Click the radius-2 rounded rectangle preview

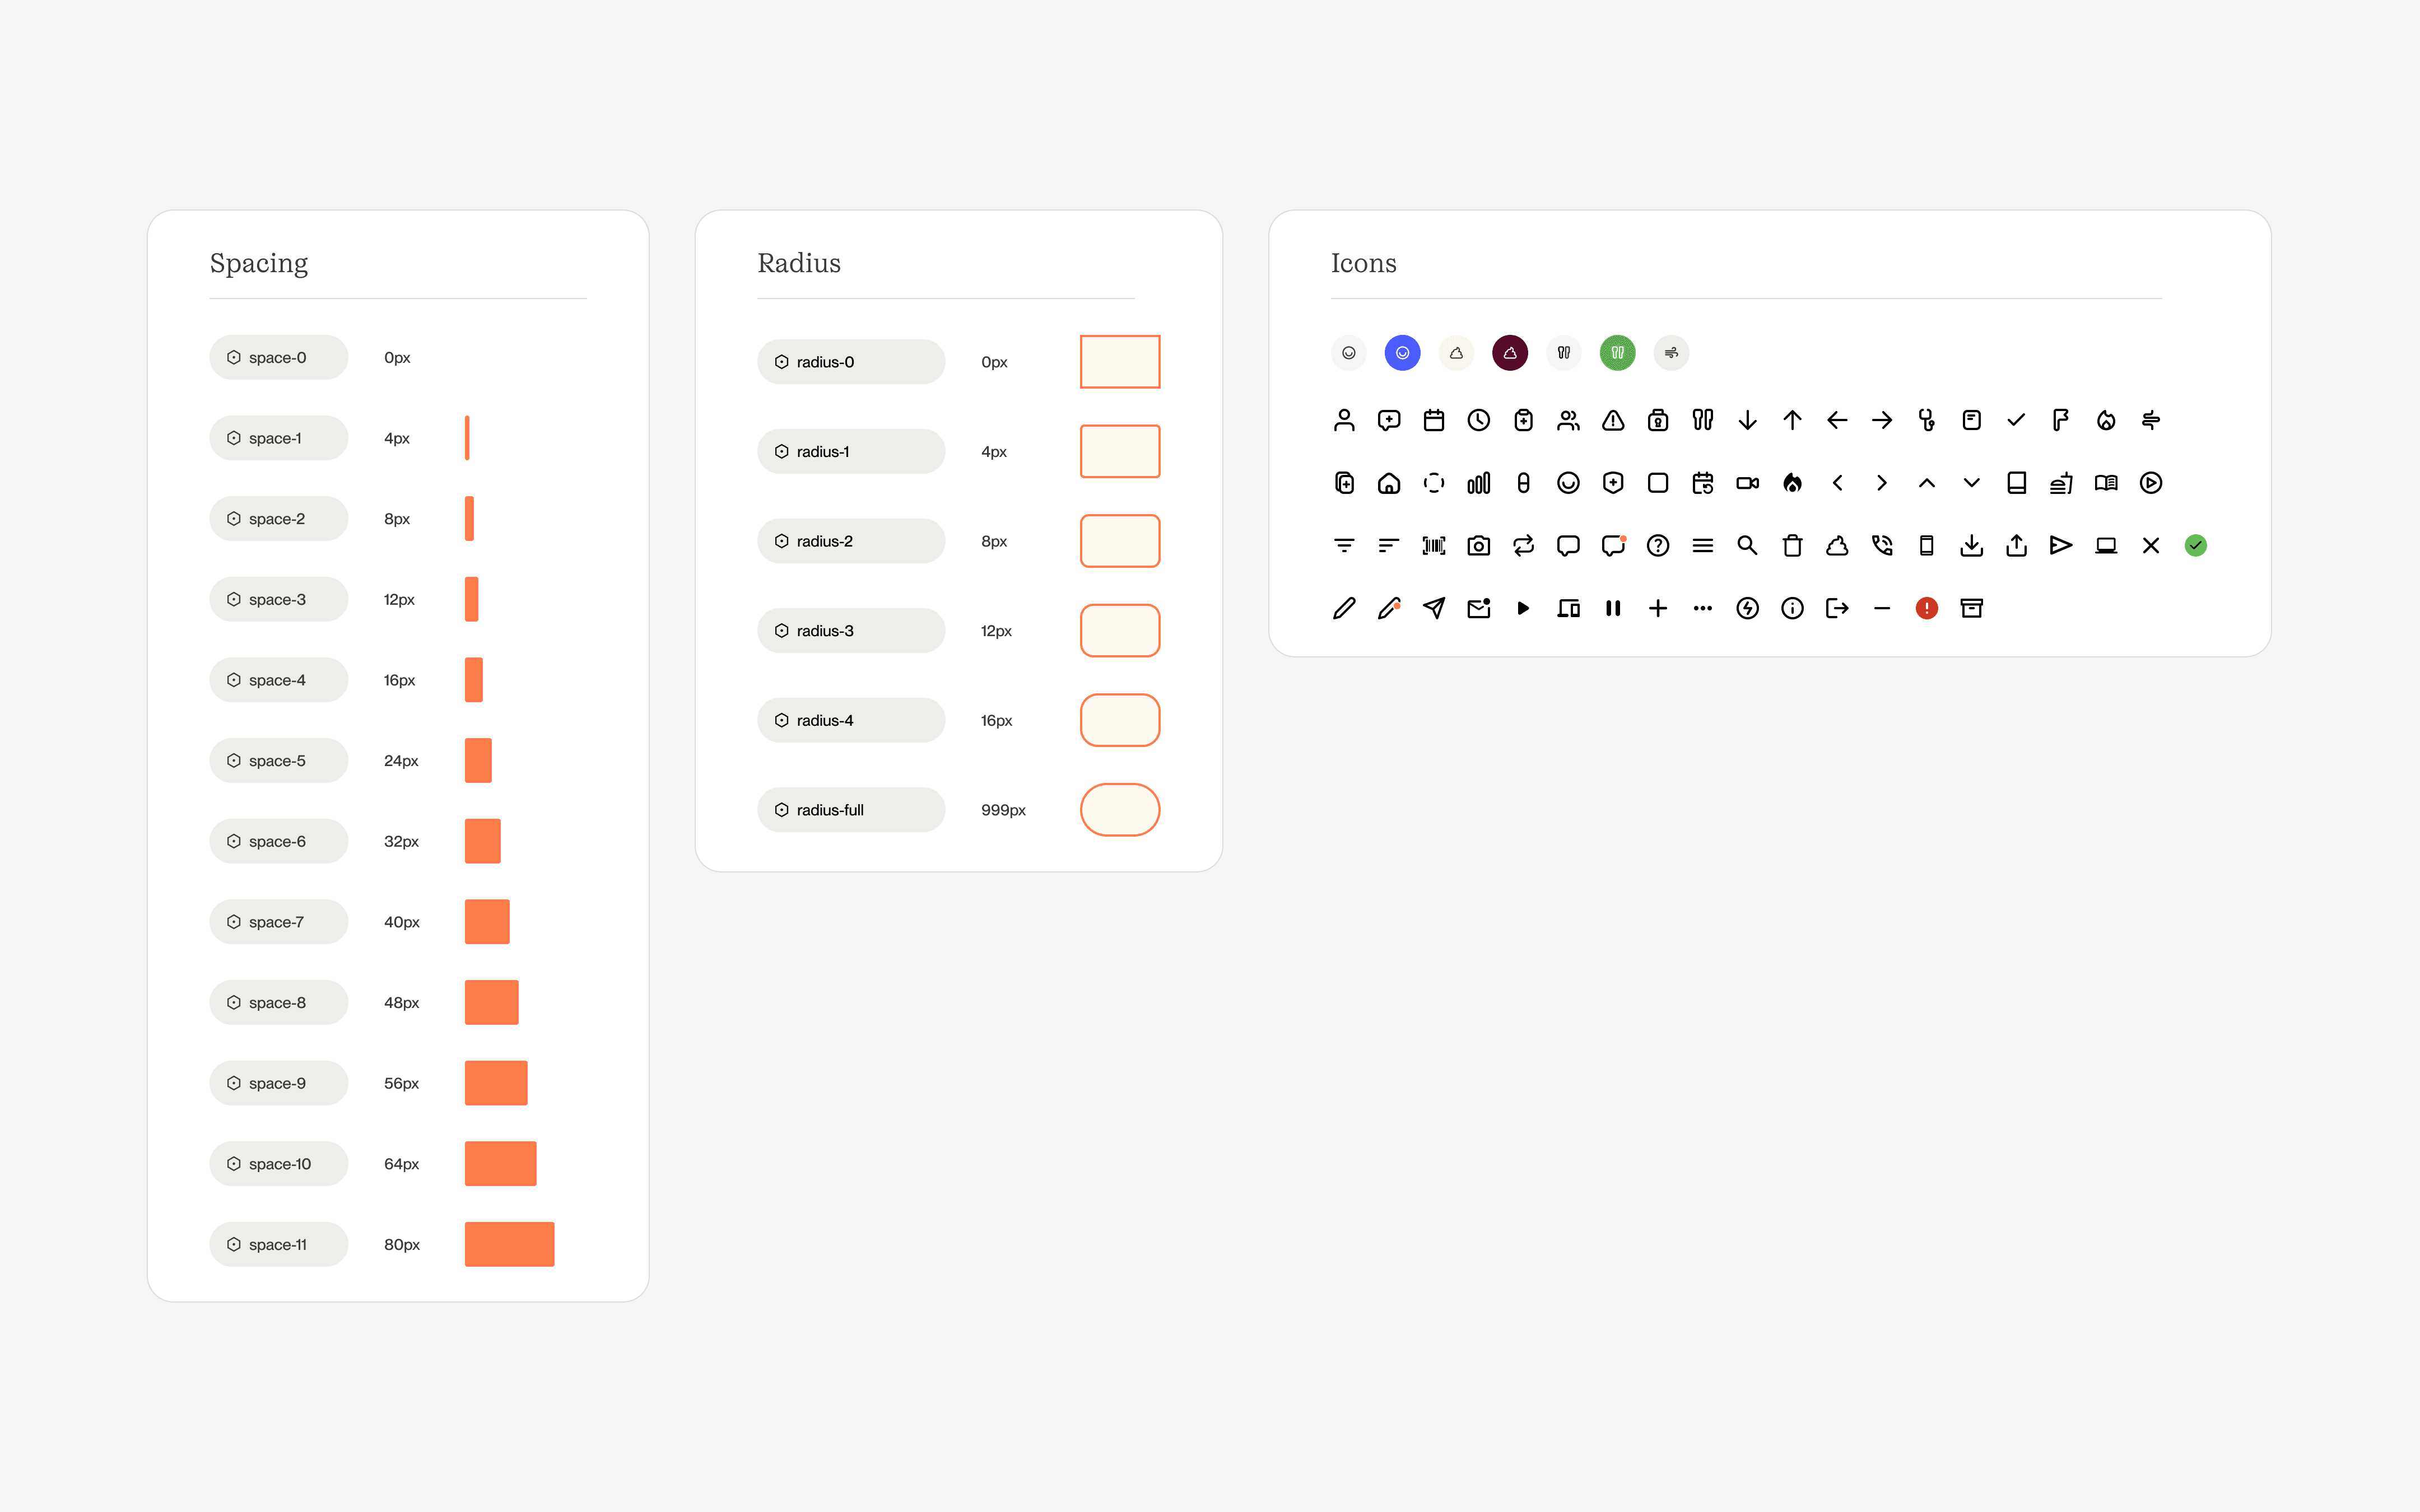coord(1119,541)
